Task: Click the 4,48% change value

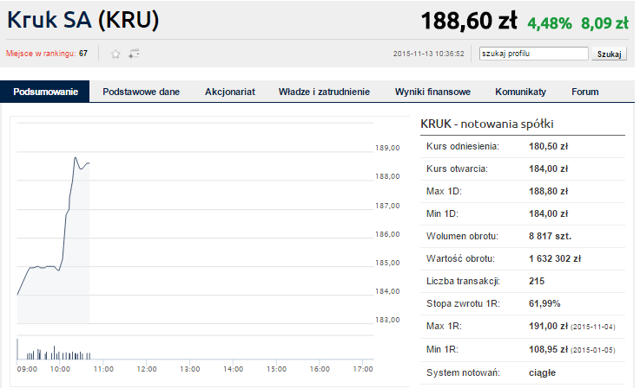Action: [x=550, y=23]
